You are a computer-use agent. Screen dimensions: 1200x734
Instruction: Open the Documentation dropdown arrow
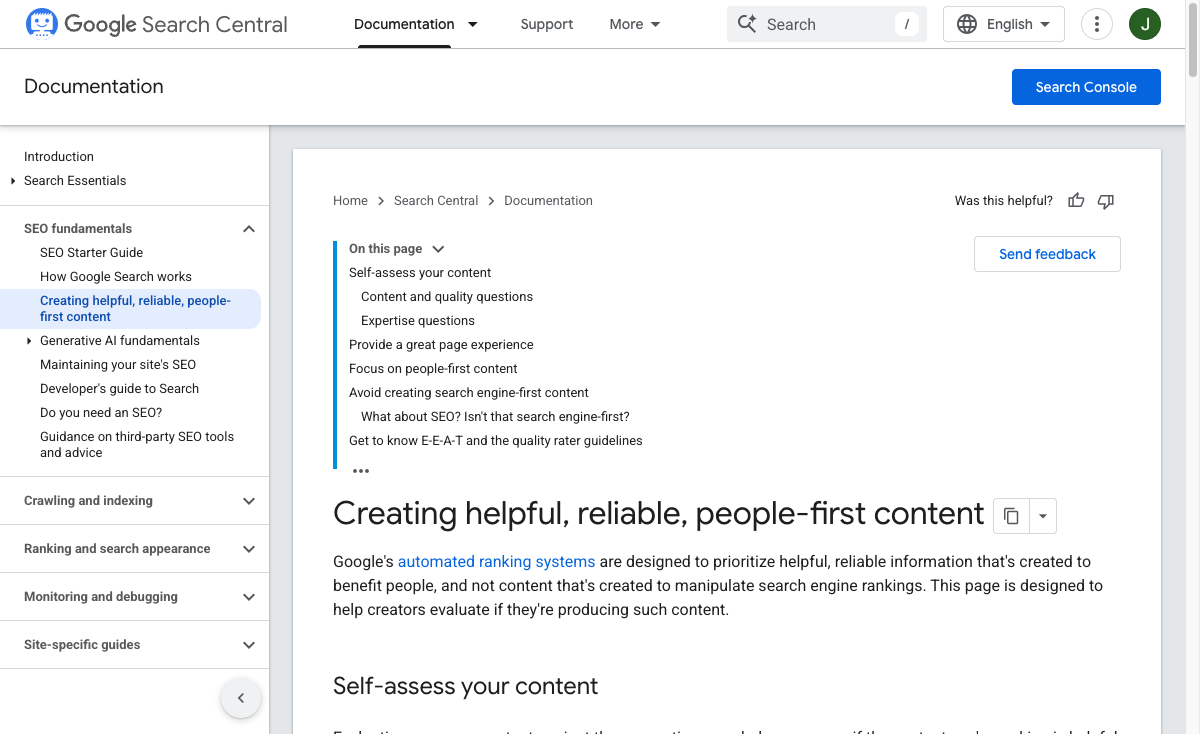click(x=473, y=24)
